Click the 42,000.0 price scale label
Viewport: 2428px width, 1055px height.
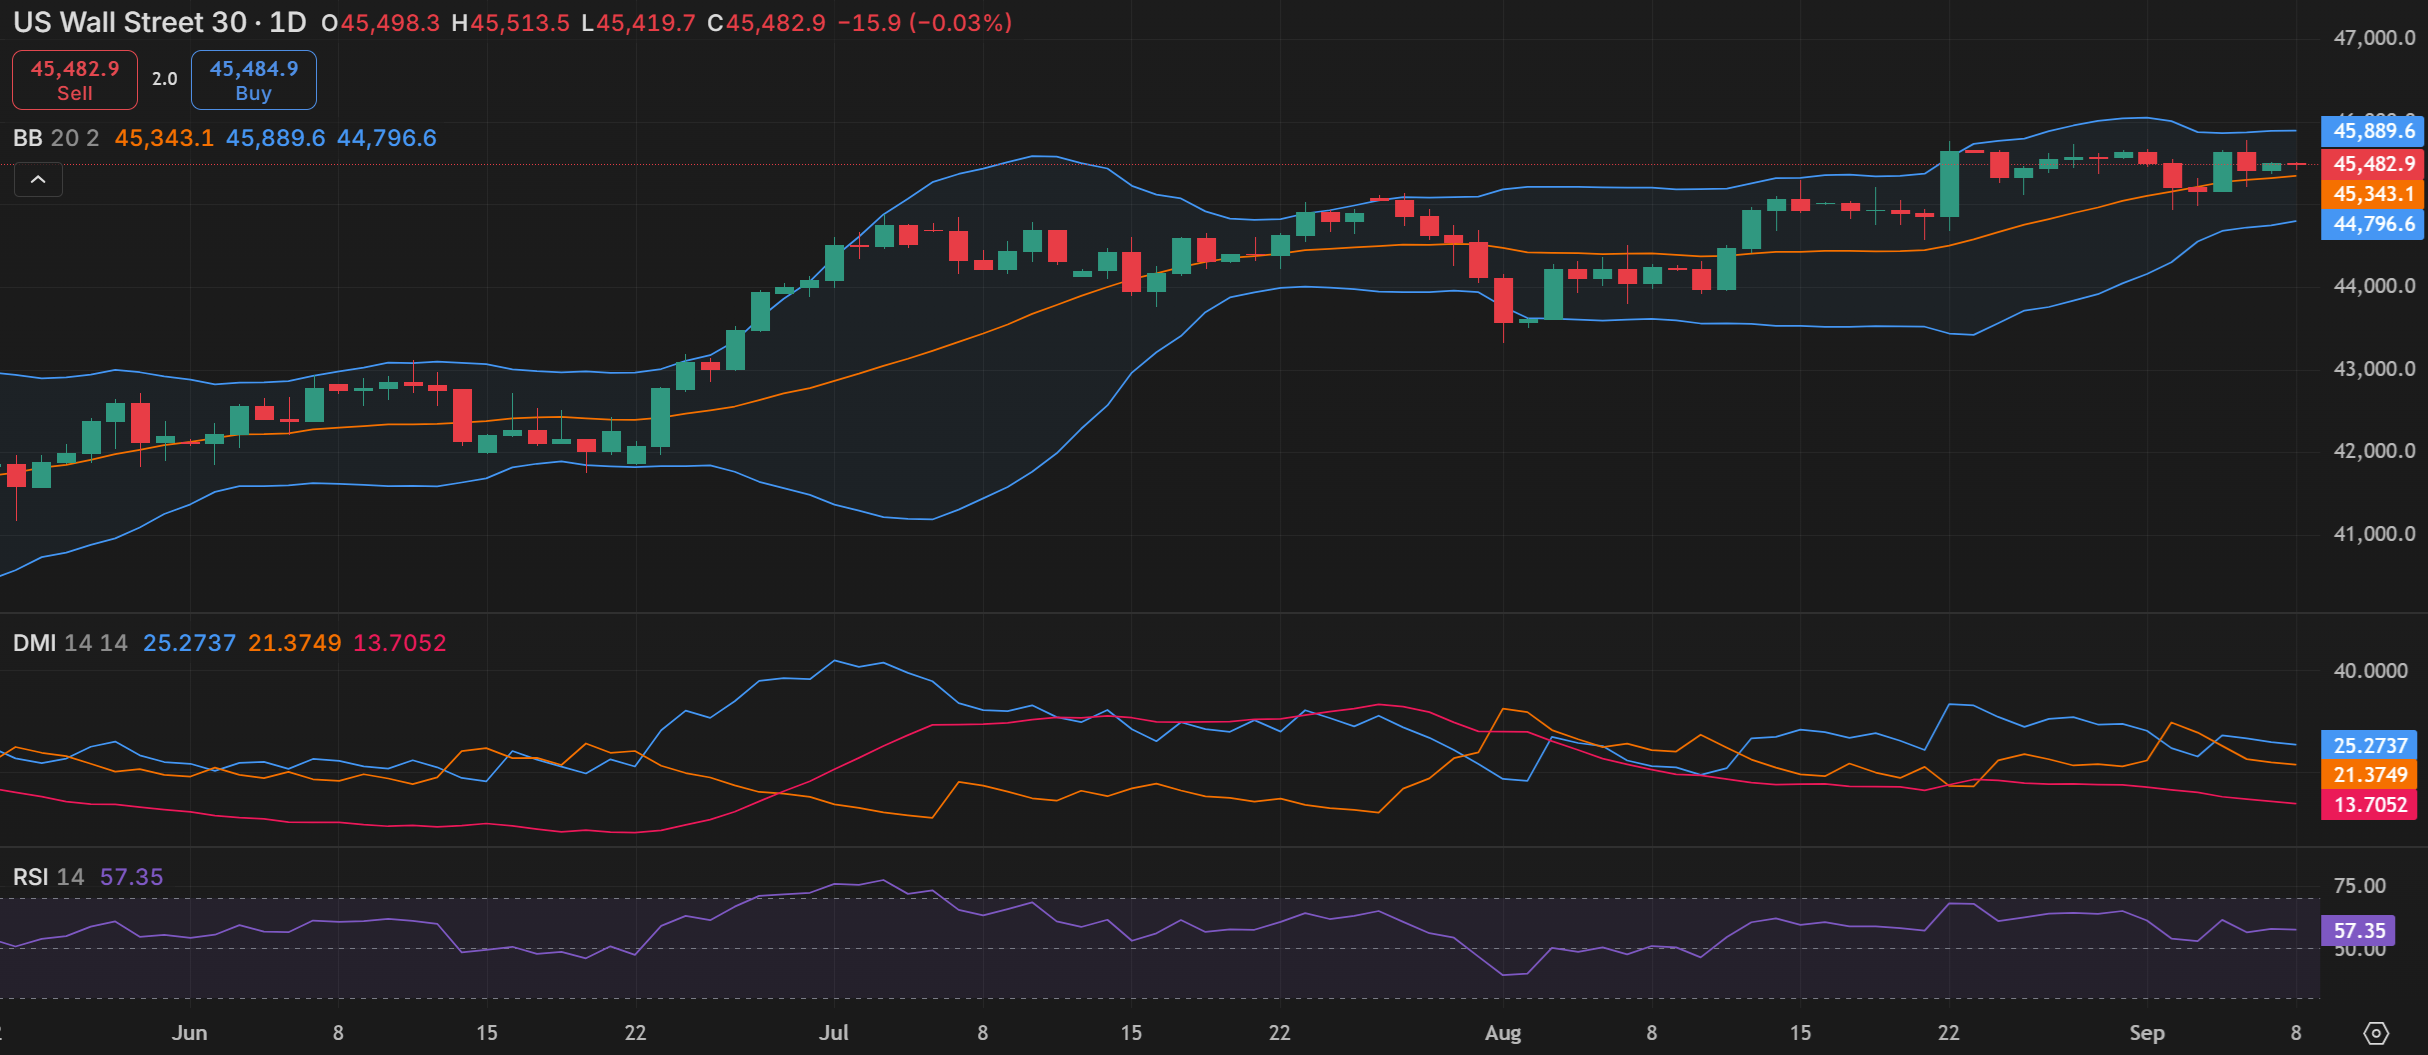pyautogui.click(x=2374, y=451)
